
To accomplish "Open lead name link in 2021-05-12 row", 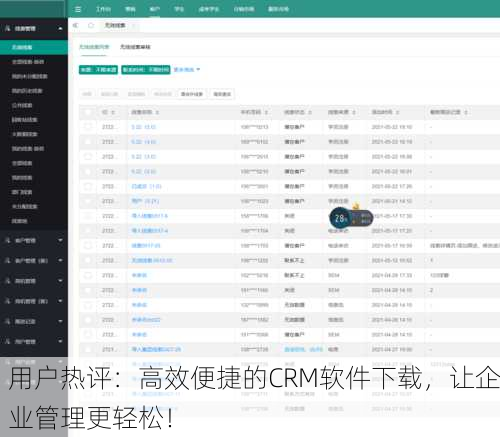I will click(152, 260).
